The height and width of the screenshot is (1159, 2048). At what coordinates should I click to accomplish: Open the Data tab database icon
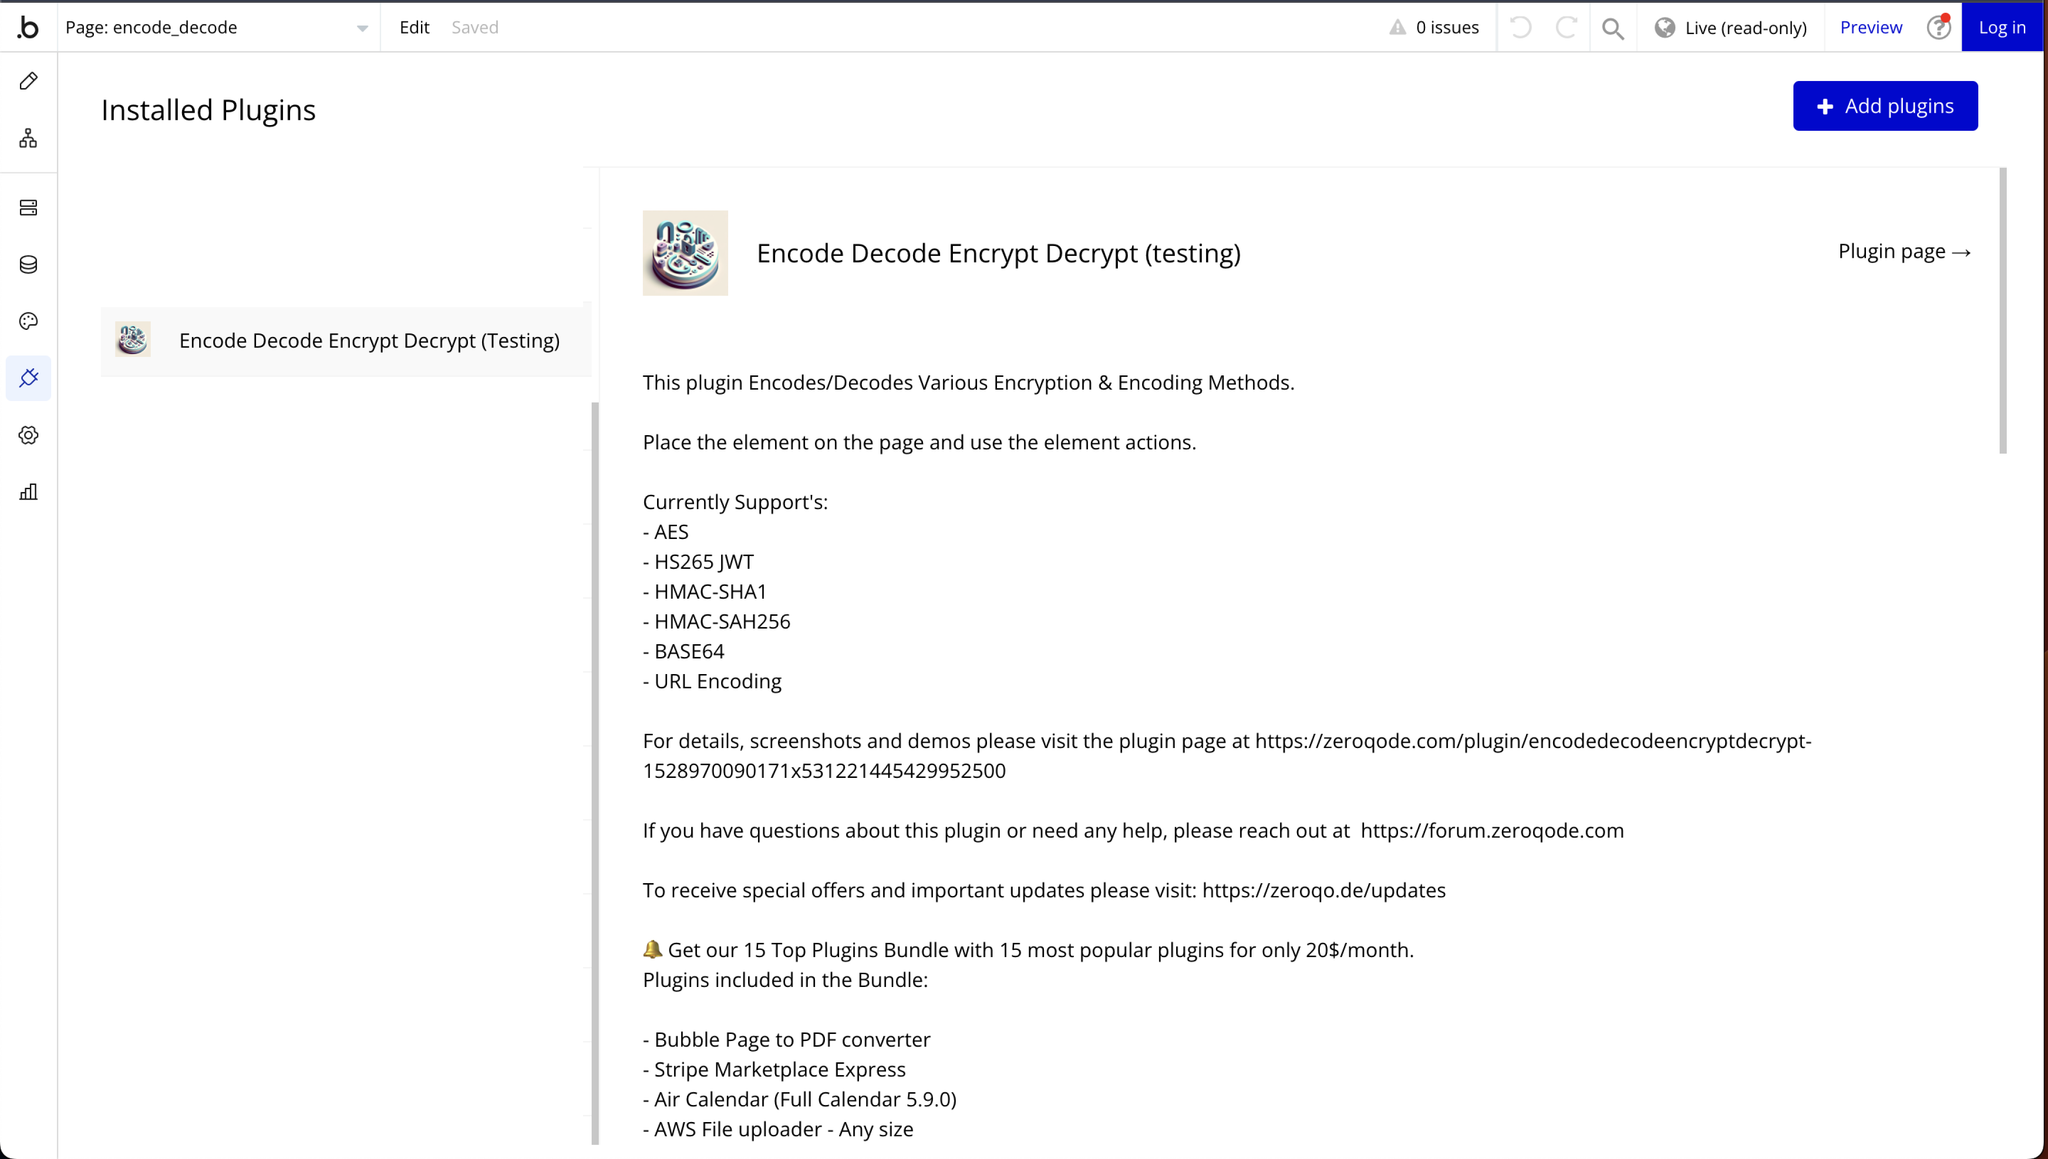click(28, 265)
